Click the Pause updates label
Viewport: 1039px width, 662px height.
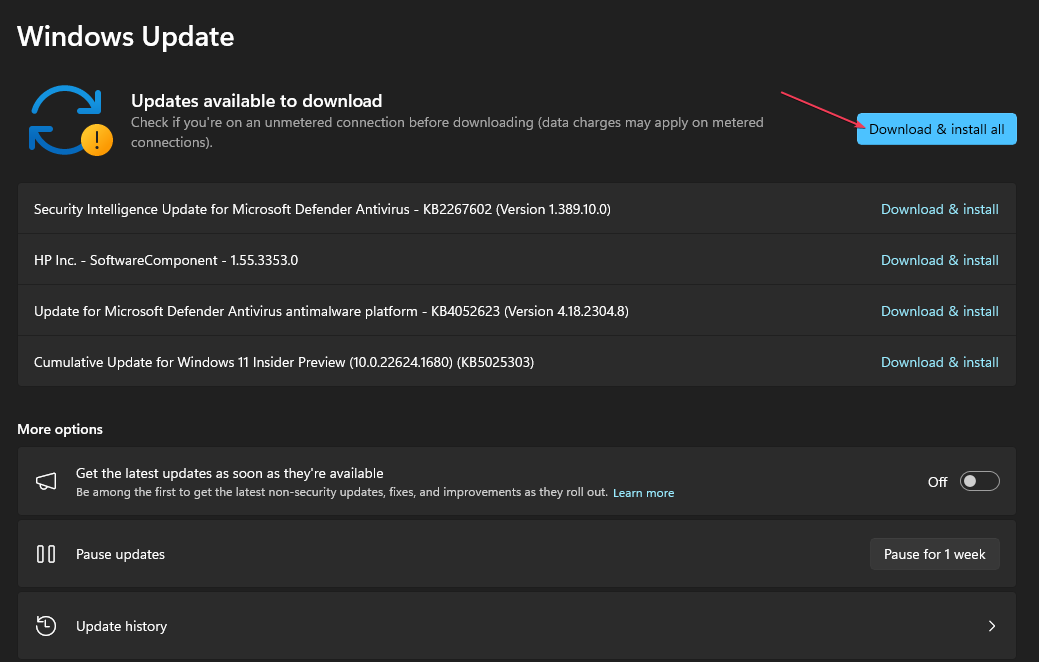(x=121, y=555)
